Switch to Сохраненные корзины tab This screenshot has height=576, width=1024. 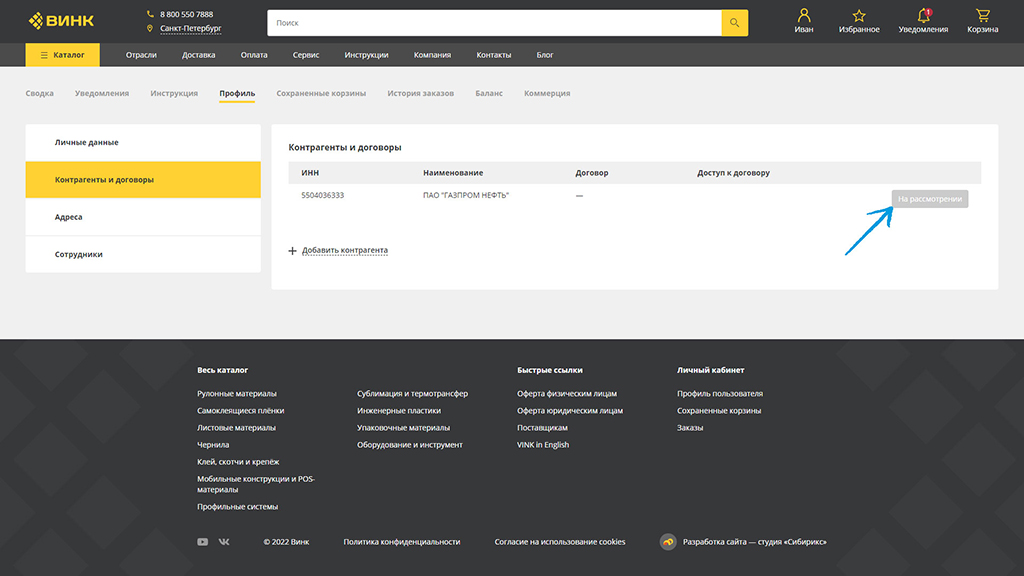[x=321, y=93]
